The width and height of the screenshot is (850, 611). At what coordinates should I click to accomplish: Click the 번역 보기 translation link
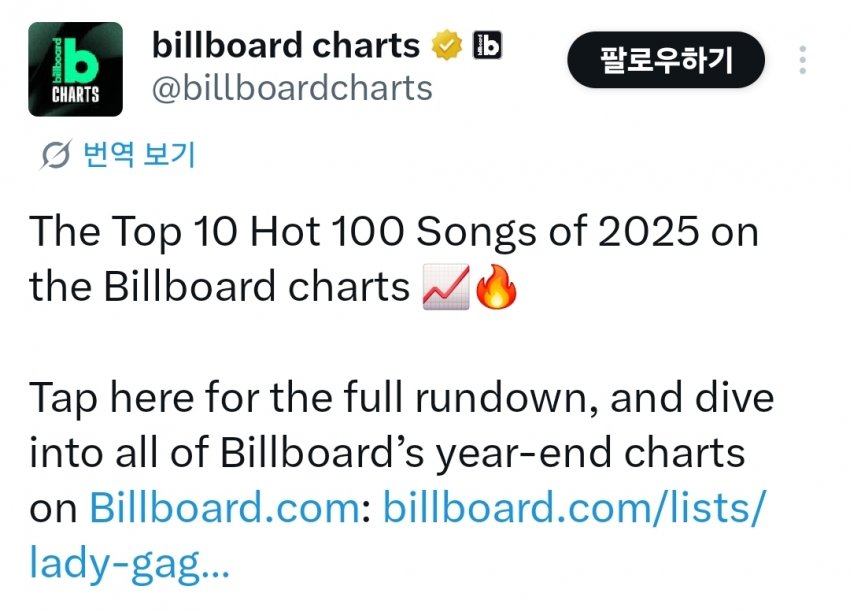click(137, 155)
